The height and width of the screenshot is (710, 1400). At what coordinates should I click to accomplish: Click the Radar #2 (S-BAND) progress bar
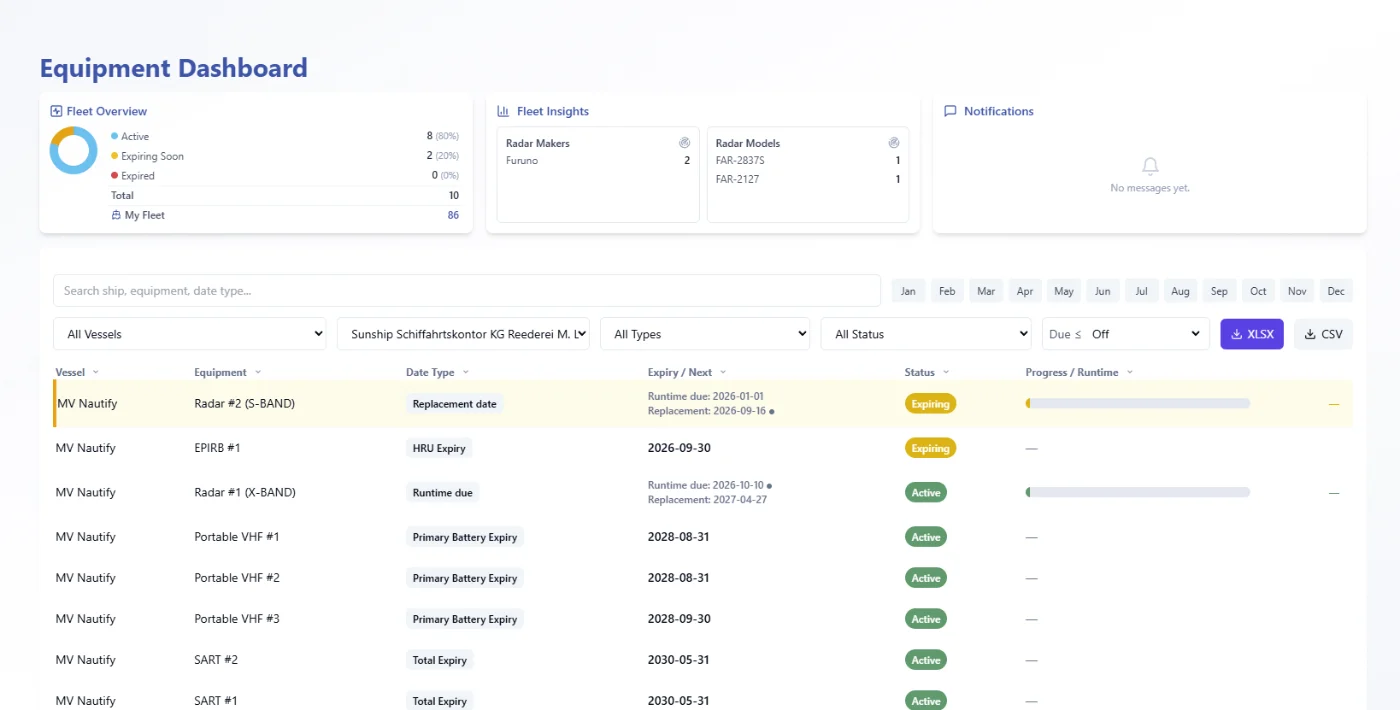(1138, 404)
